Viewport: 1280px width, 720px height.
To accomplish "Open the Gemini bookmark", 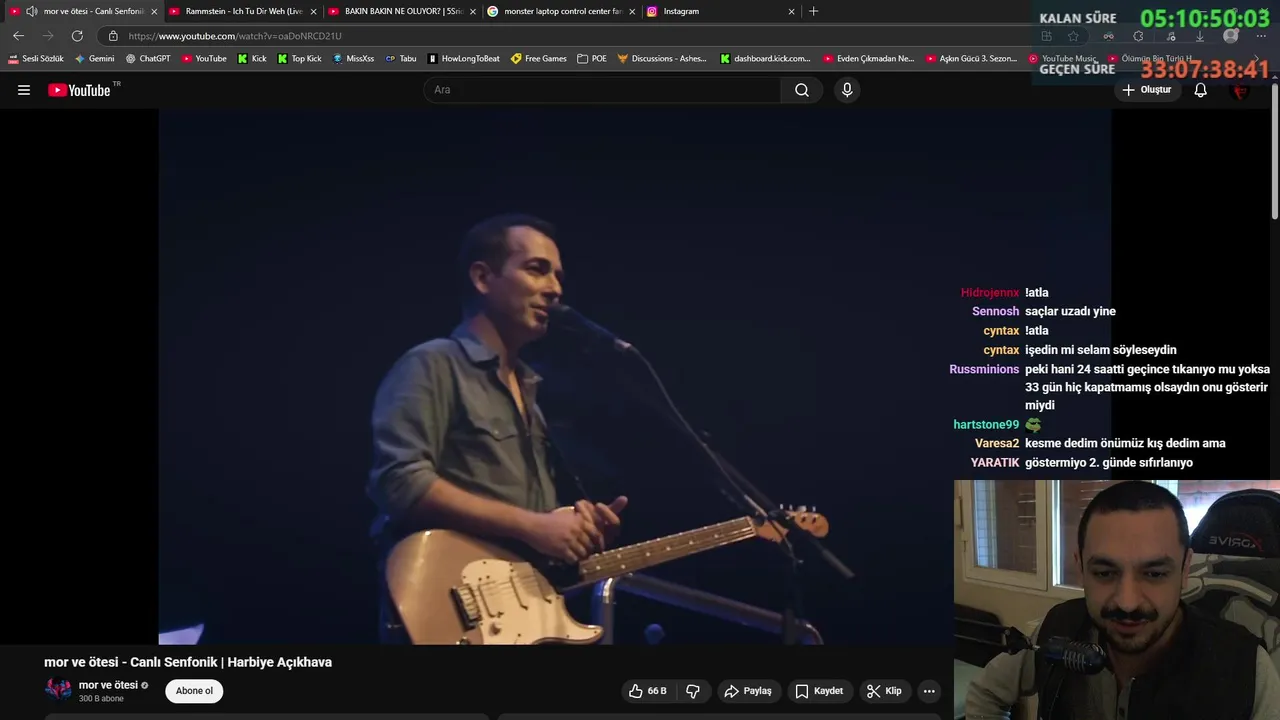I will [x=95, y=59].
